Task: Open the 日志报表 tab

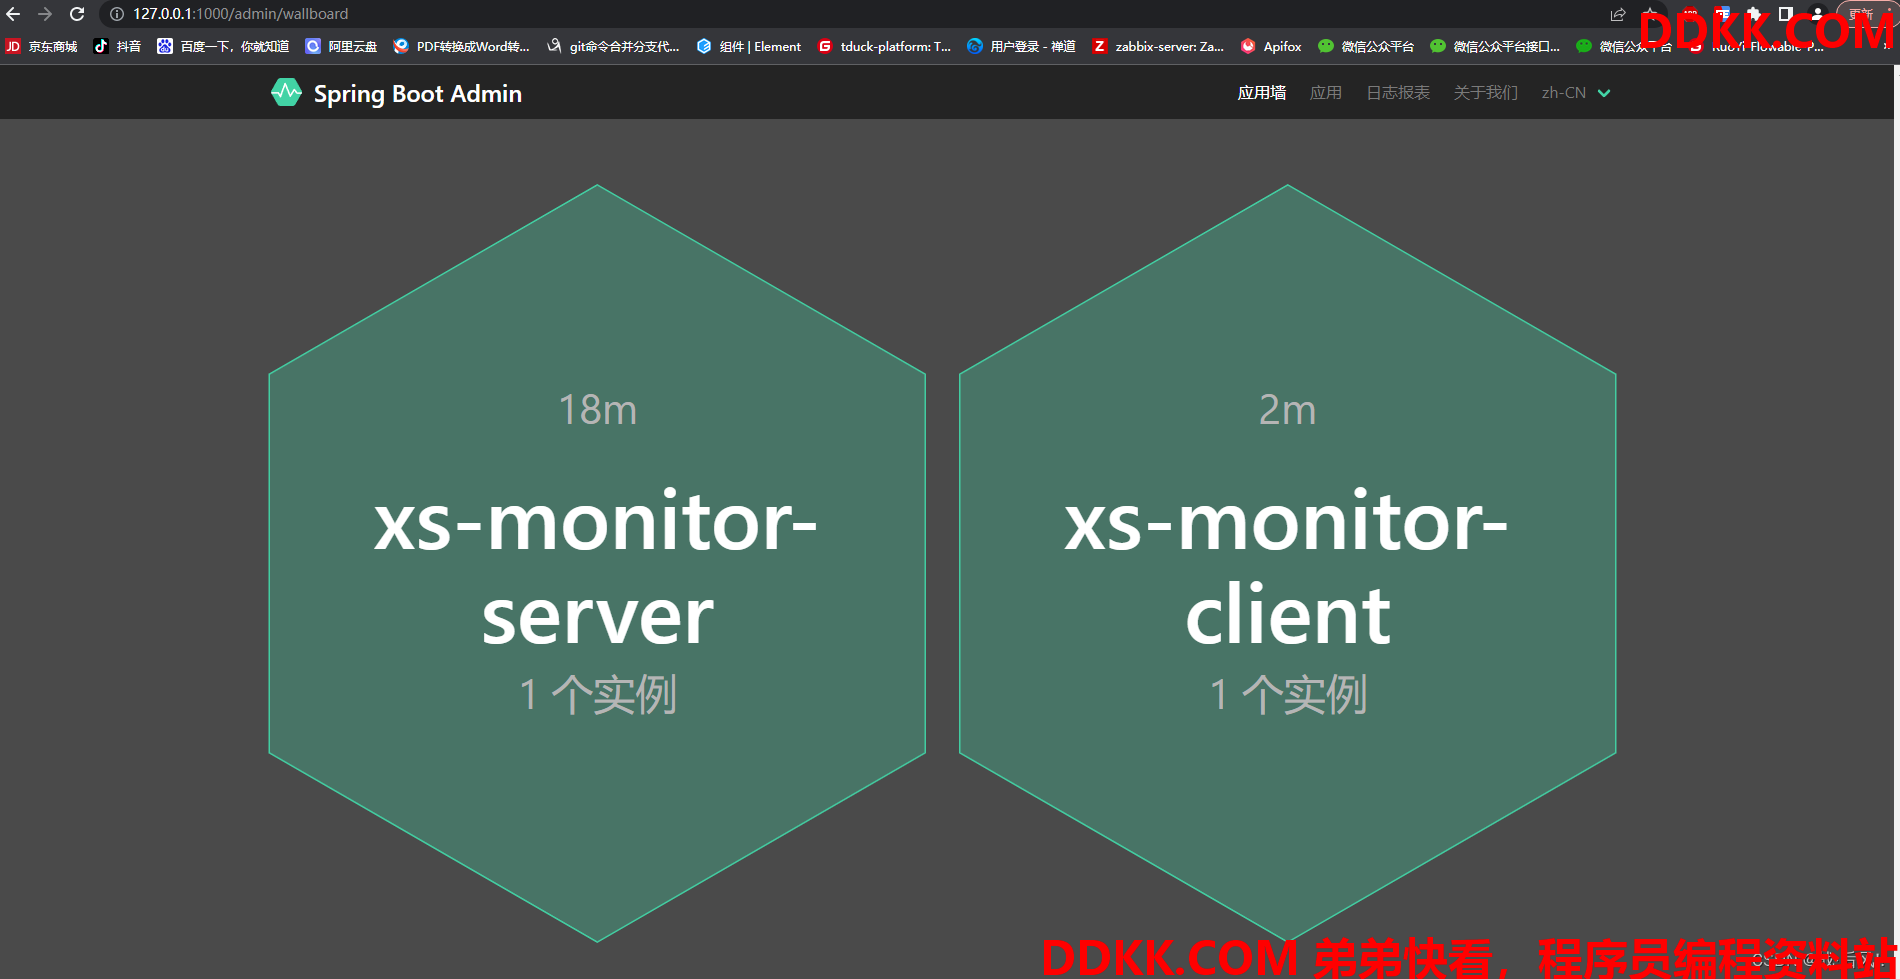Action: [x=1398, y=93]
